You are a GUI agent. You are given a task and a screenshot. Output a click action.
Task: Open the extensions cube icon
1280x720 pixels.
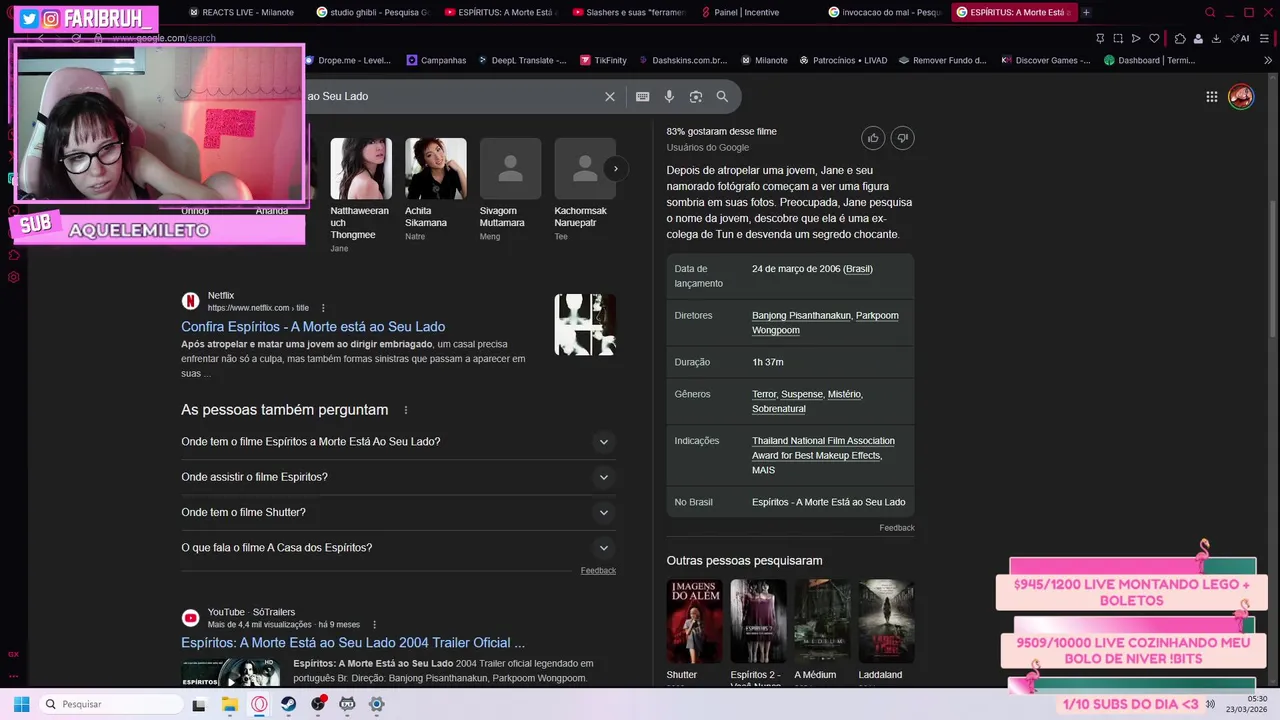tap(1180, 38)
